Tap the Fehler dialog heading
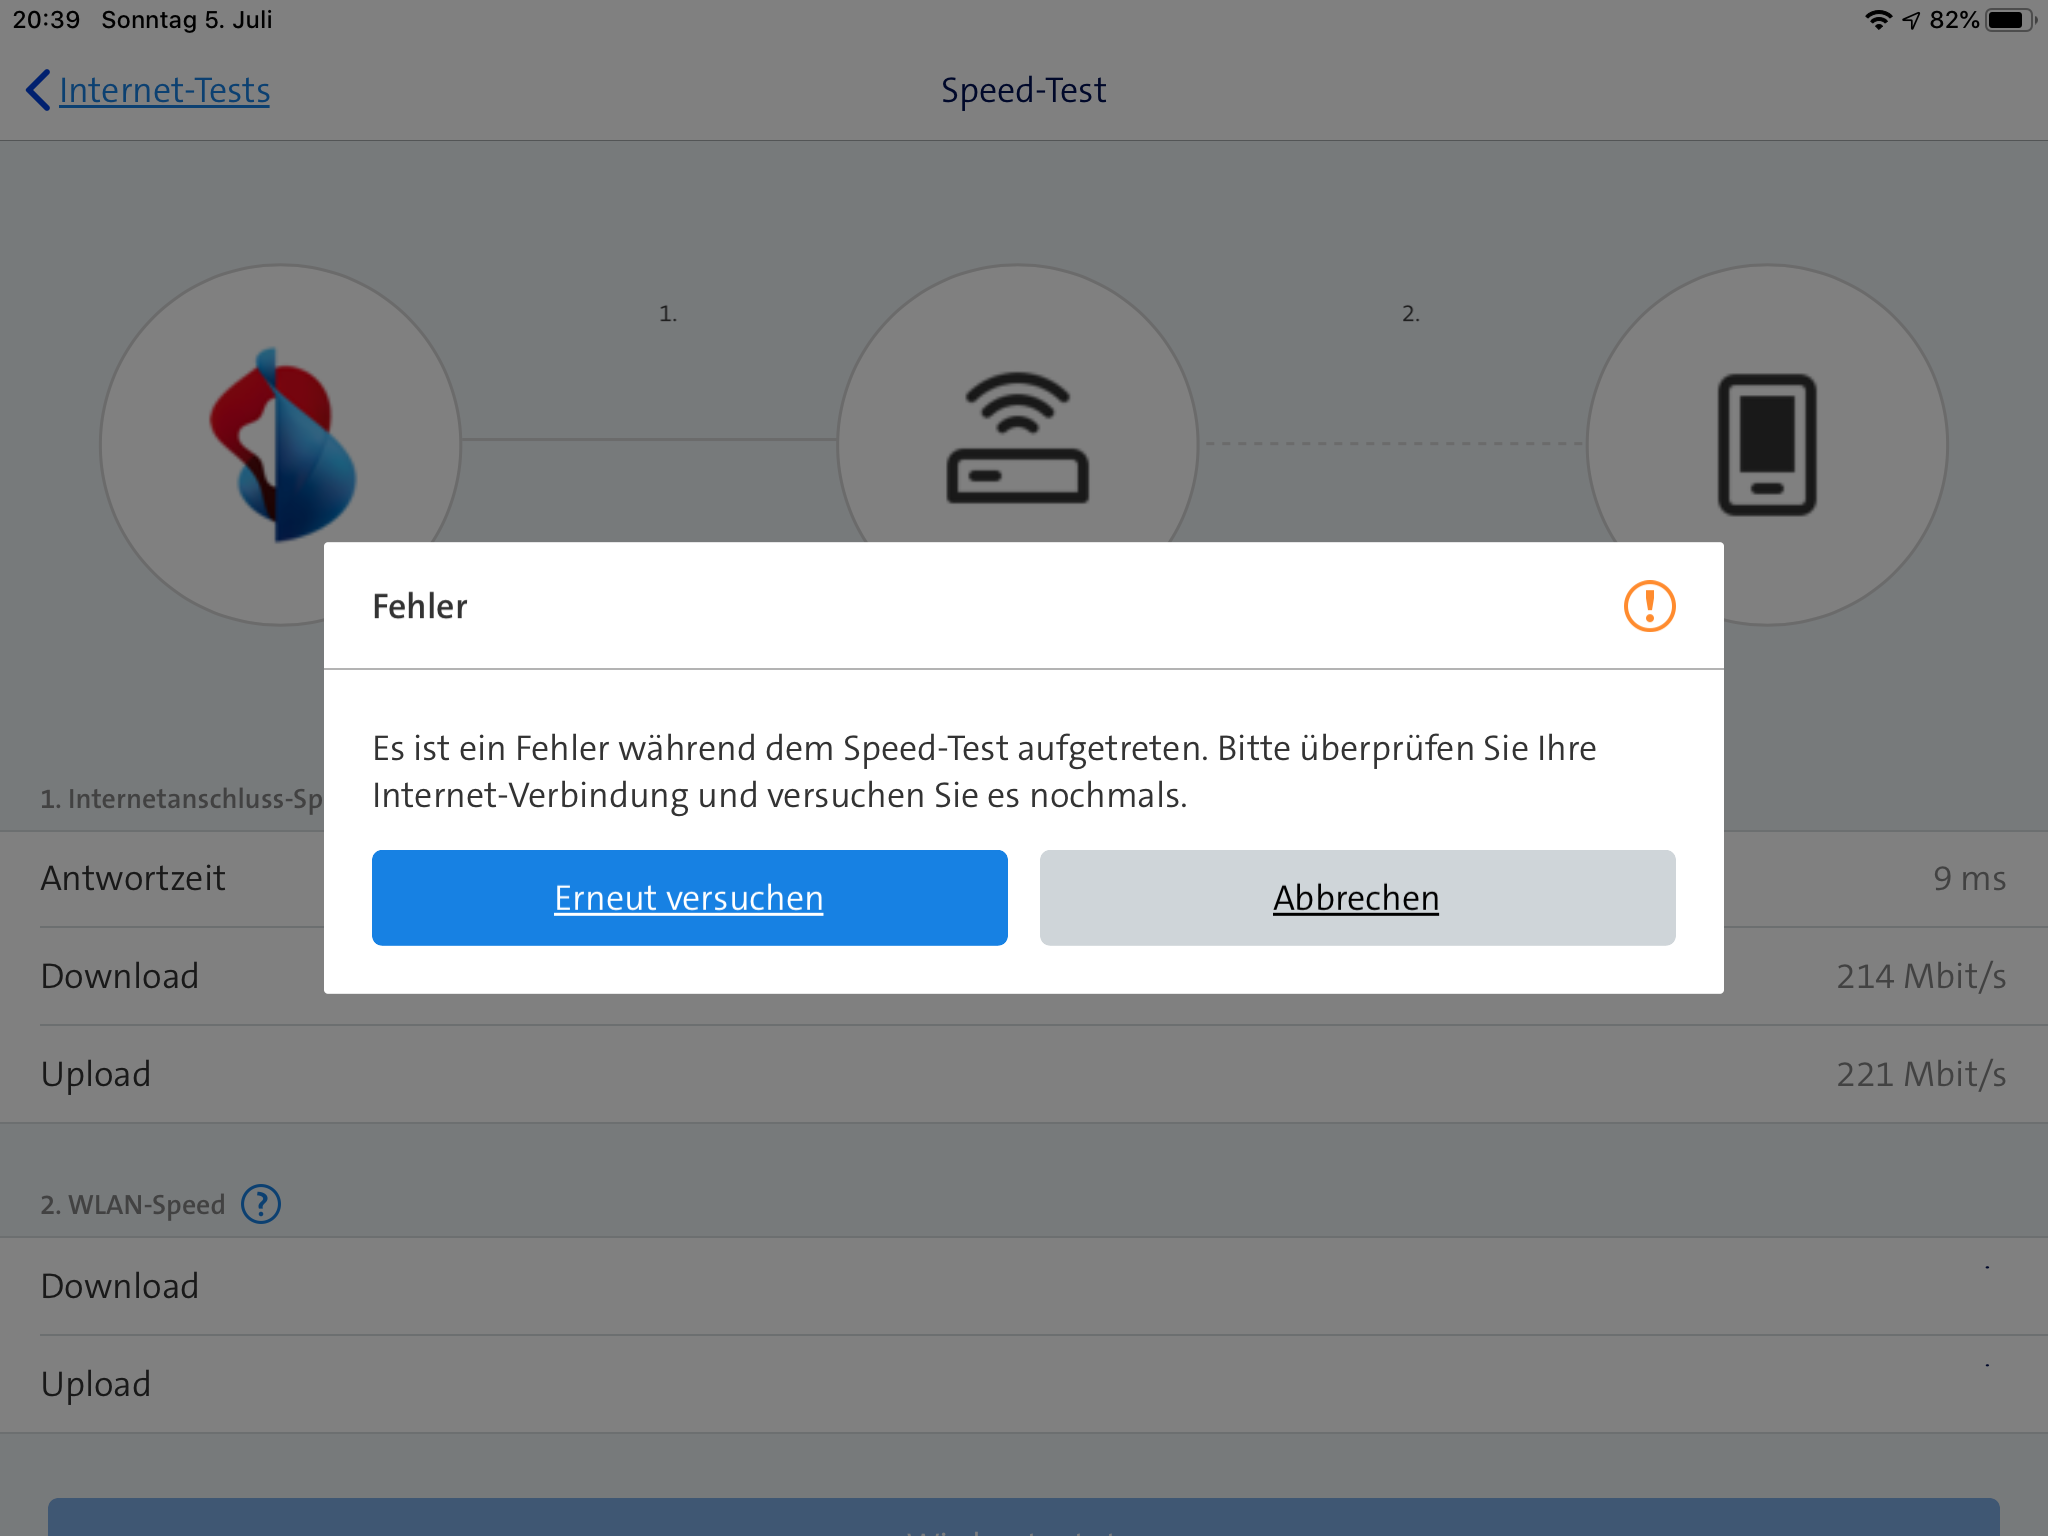 tap(420, 606)
